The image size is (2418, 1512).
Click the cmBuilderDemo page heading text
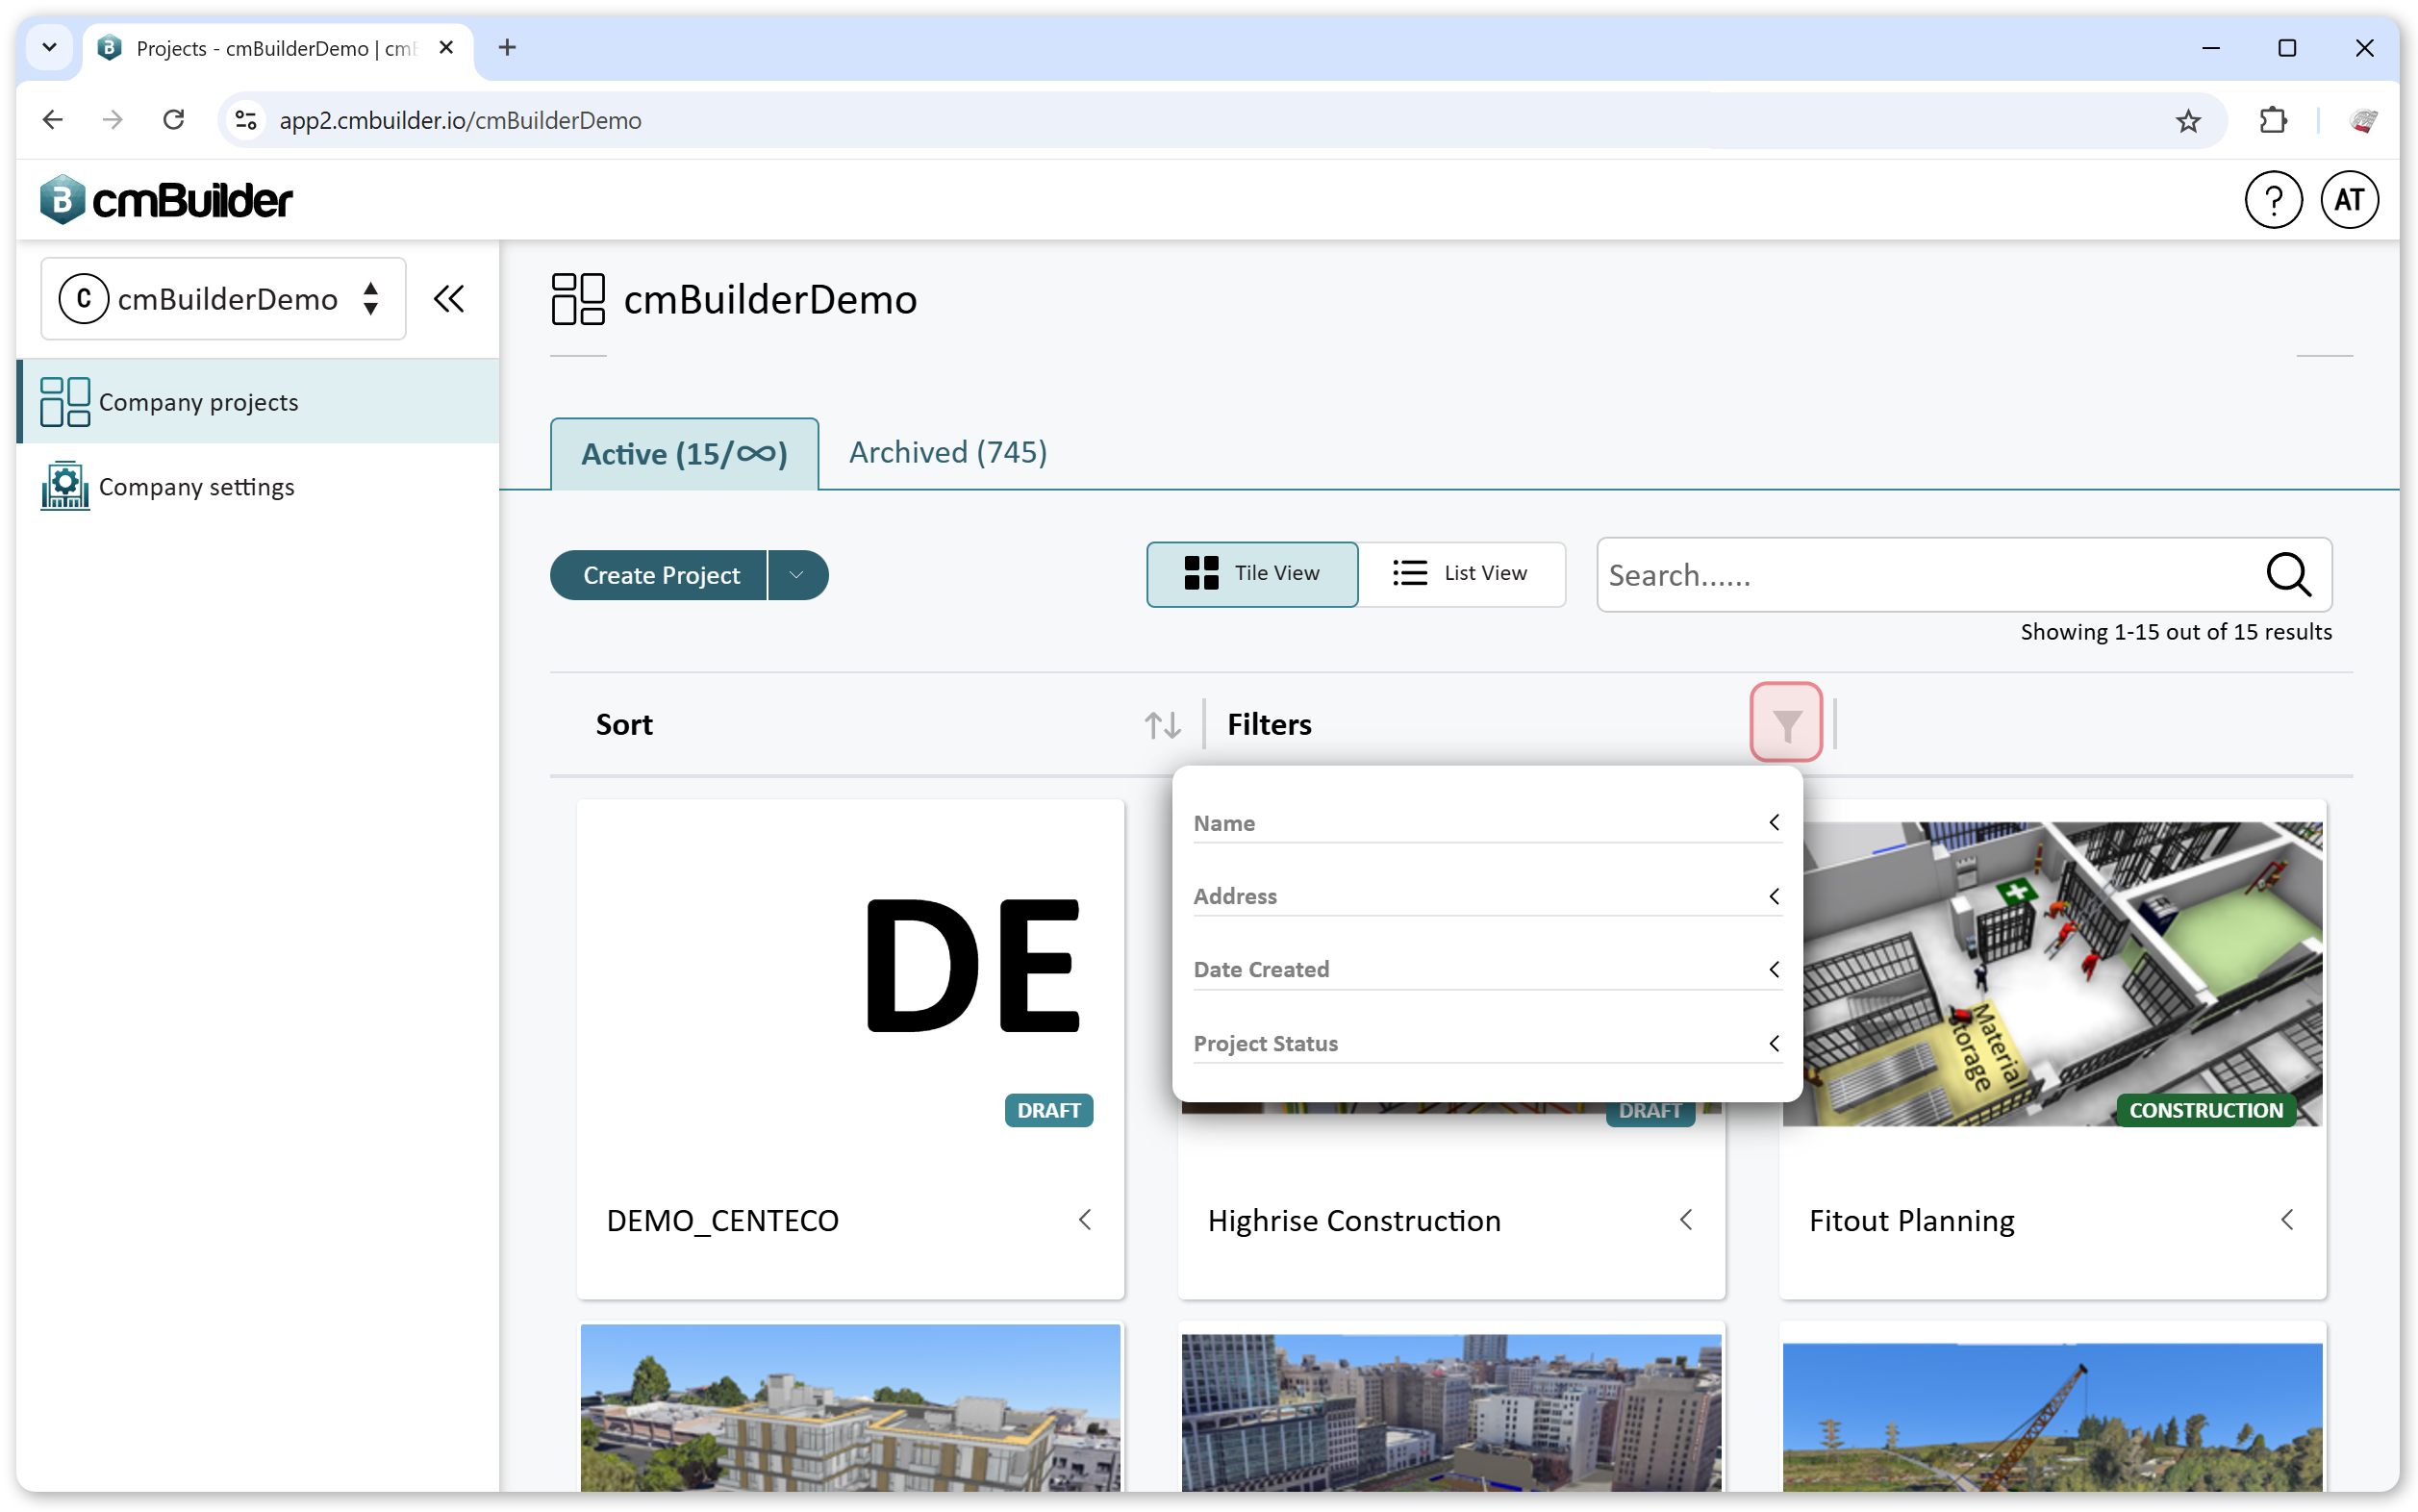coord(770,299)
